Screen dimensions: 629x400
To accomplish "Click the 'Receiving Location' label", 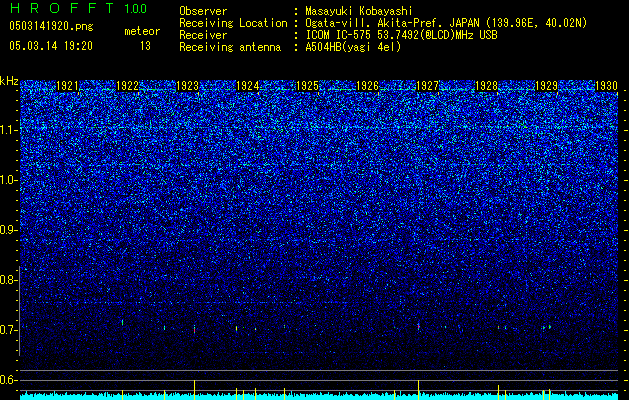I will click(x=233, y=23).
